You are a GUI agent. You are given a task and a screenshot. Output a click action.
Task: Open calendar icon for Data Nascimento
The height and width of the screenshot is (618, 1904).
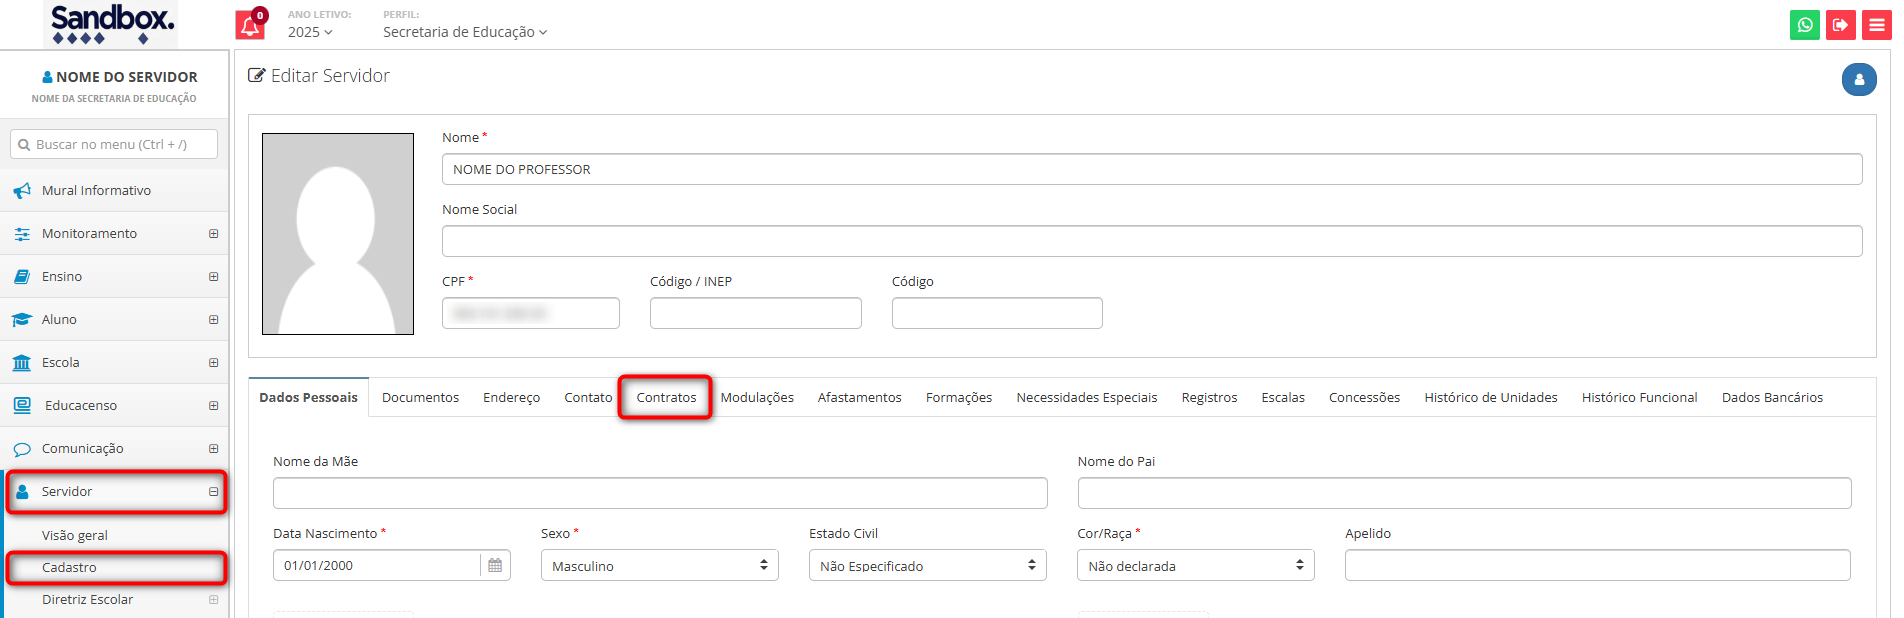coord(495,566)
